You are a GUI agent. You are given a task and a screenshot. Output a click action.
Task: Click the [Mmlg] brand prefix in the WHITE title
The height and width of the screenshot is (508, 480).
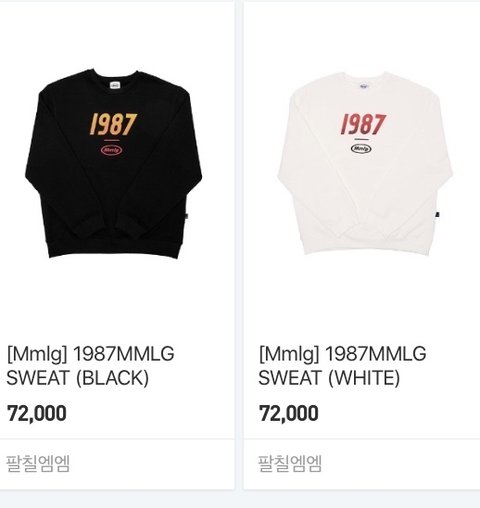(x=289, y=354)
